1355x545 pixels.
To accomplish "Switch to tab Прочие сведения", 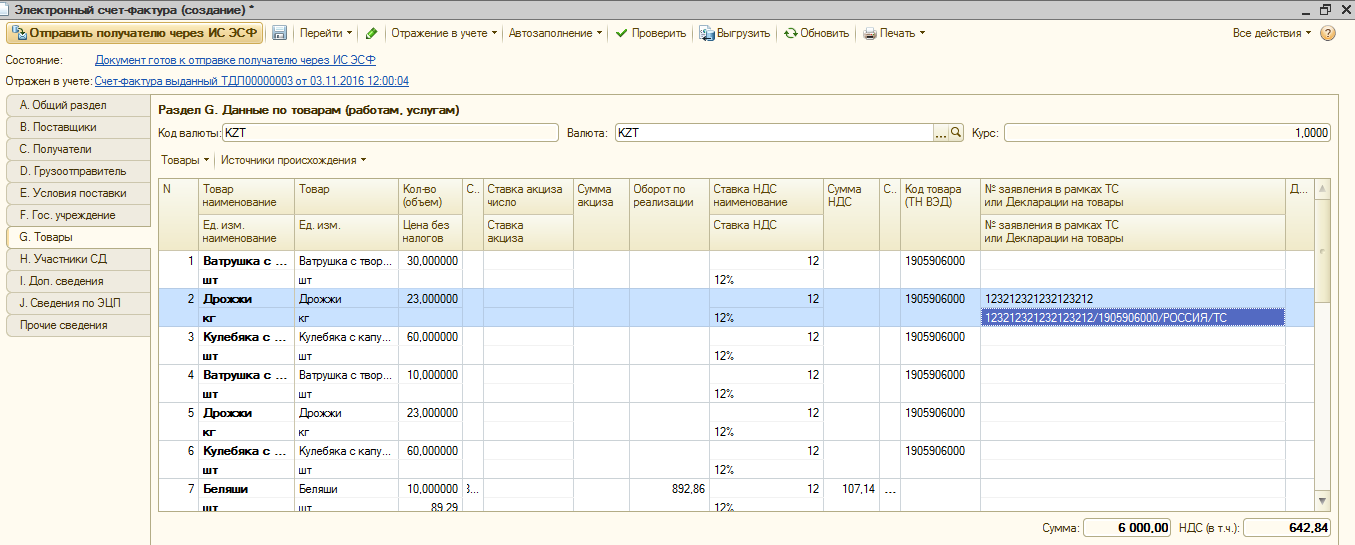I will pos(77,325).
